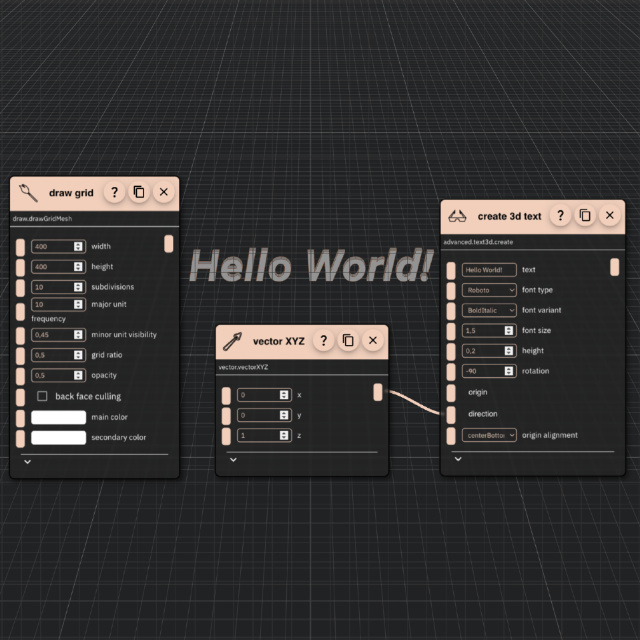Viewport: 640px width, 640px height.
Task: Open the main color swatch
Action: click(58, 417)
